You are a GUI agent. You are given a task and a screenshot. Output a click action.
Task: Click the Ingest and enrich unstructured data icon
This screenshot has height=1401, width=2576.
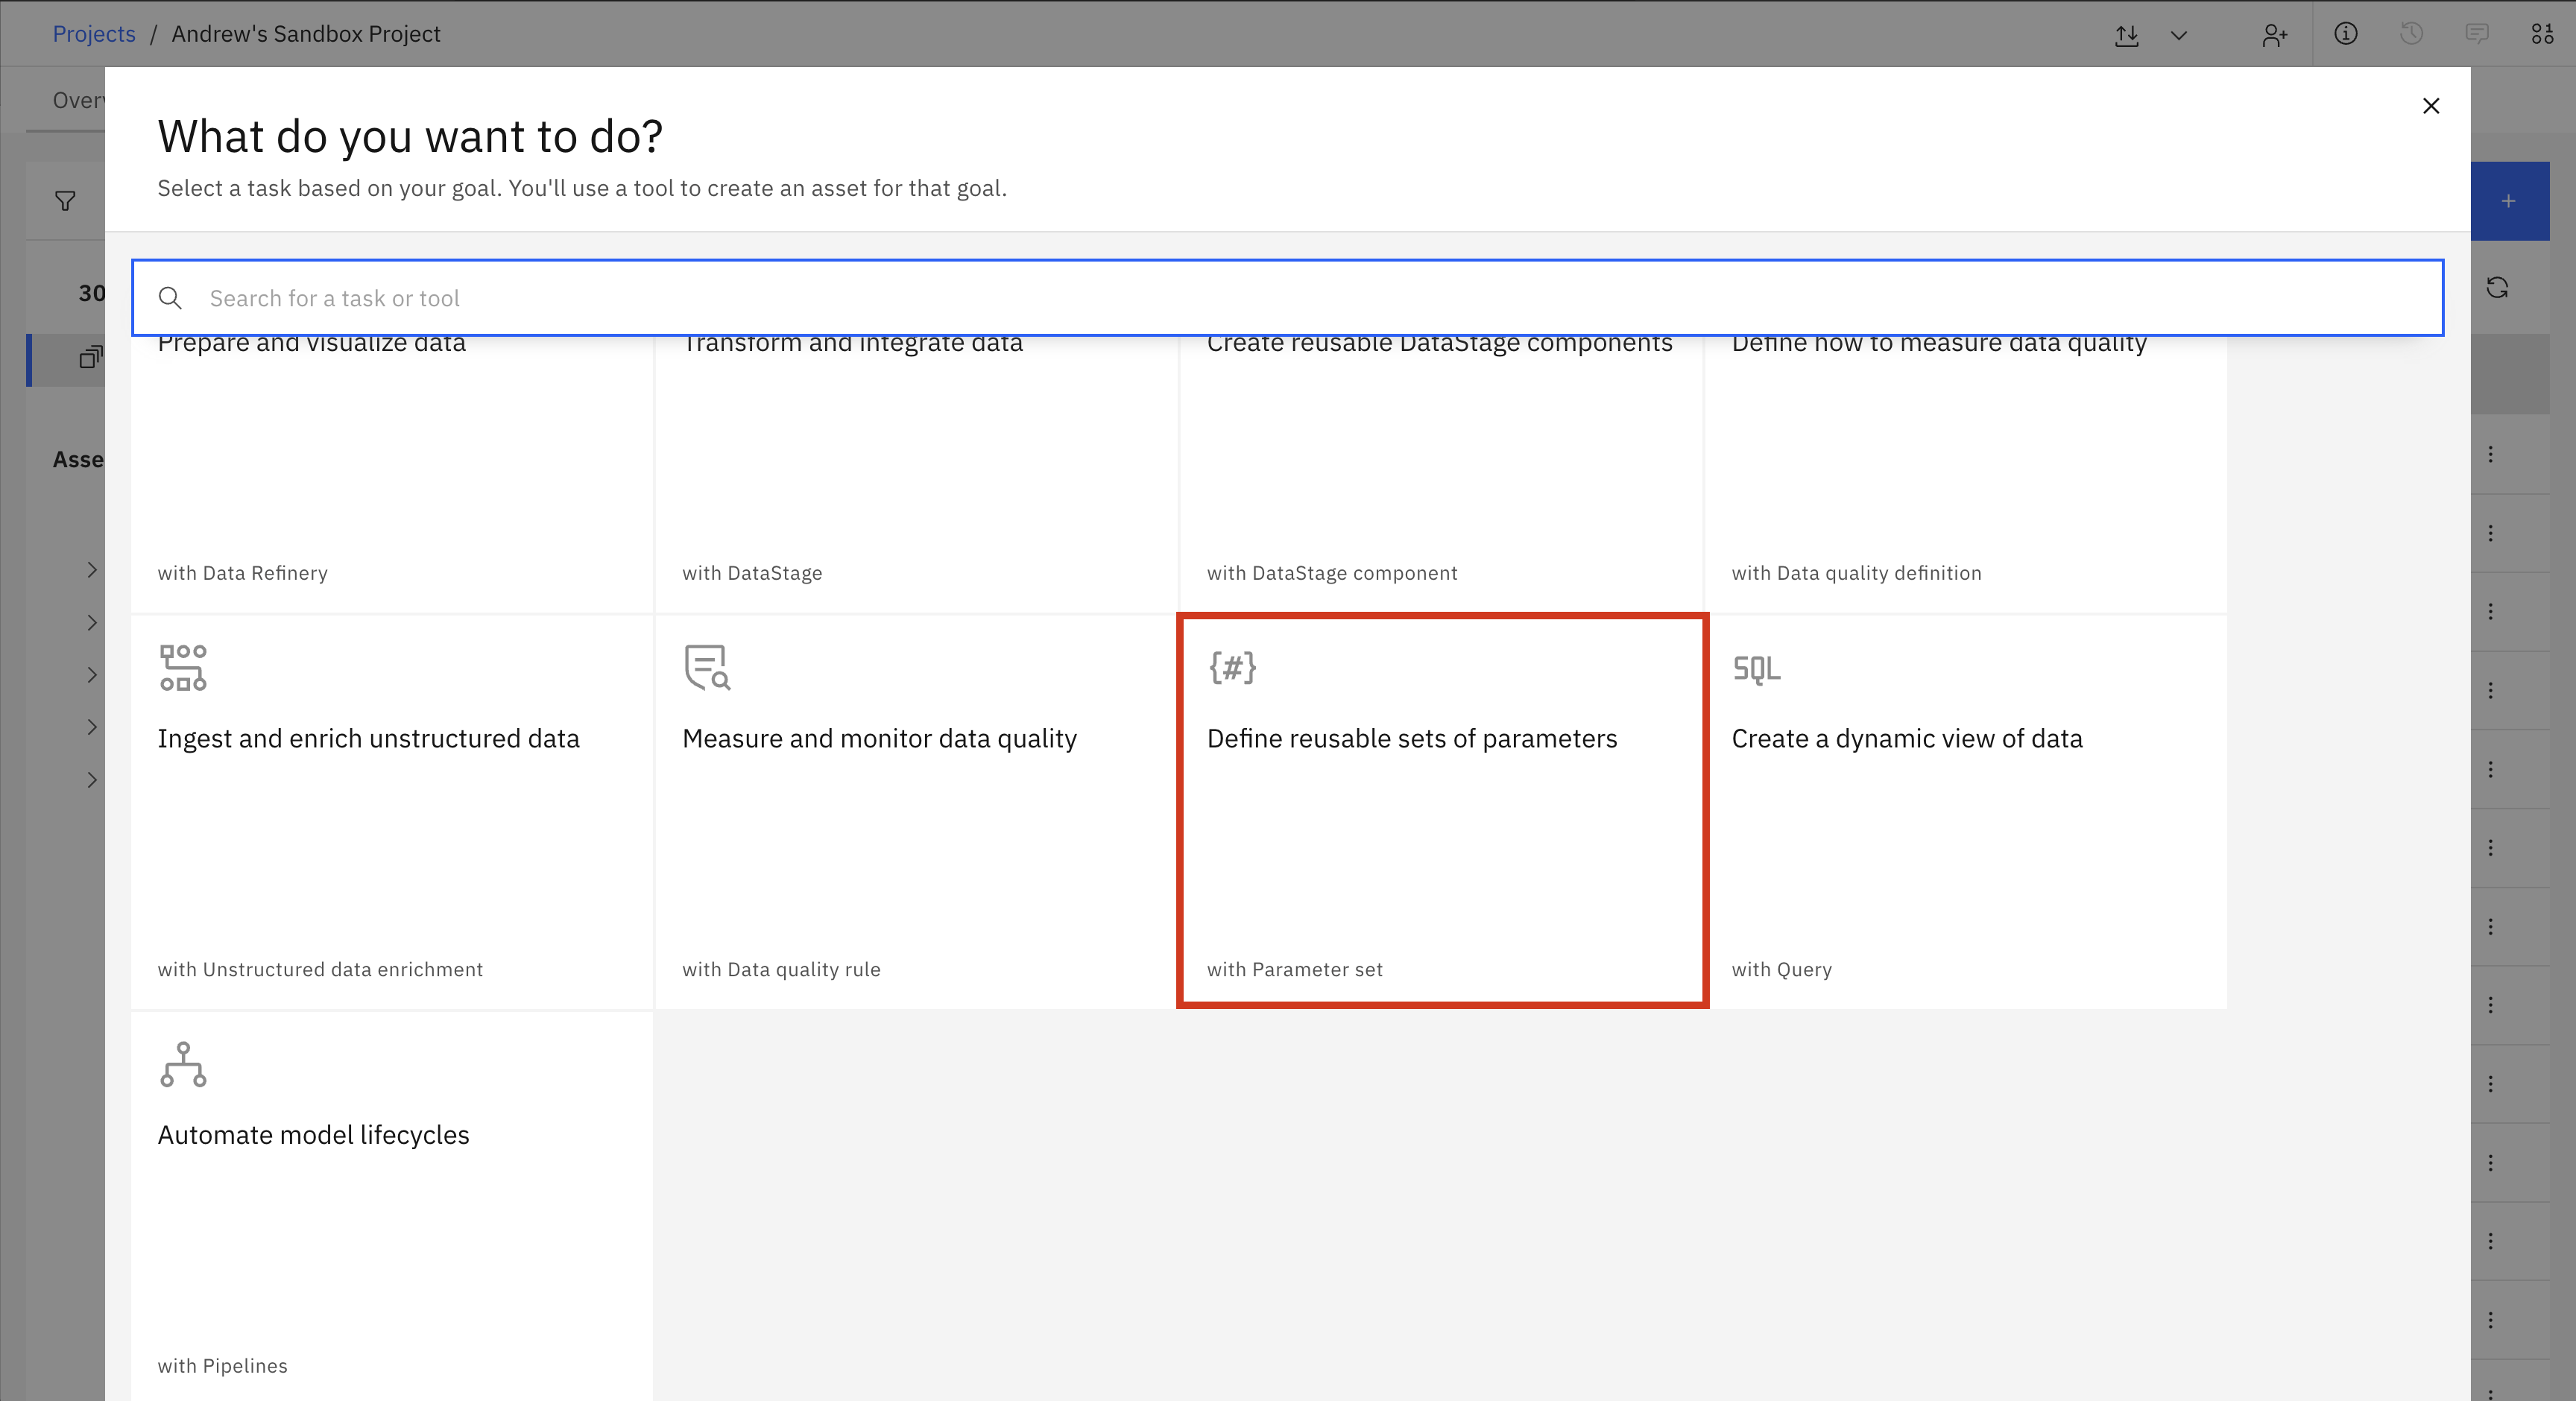tap(183, 667)
